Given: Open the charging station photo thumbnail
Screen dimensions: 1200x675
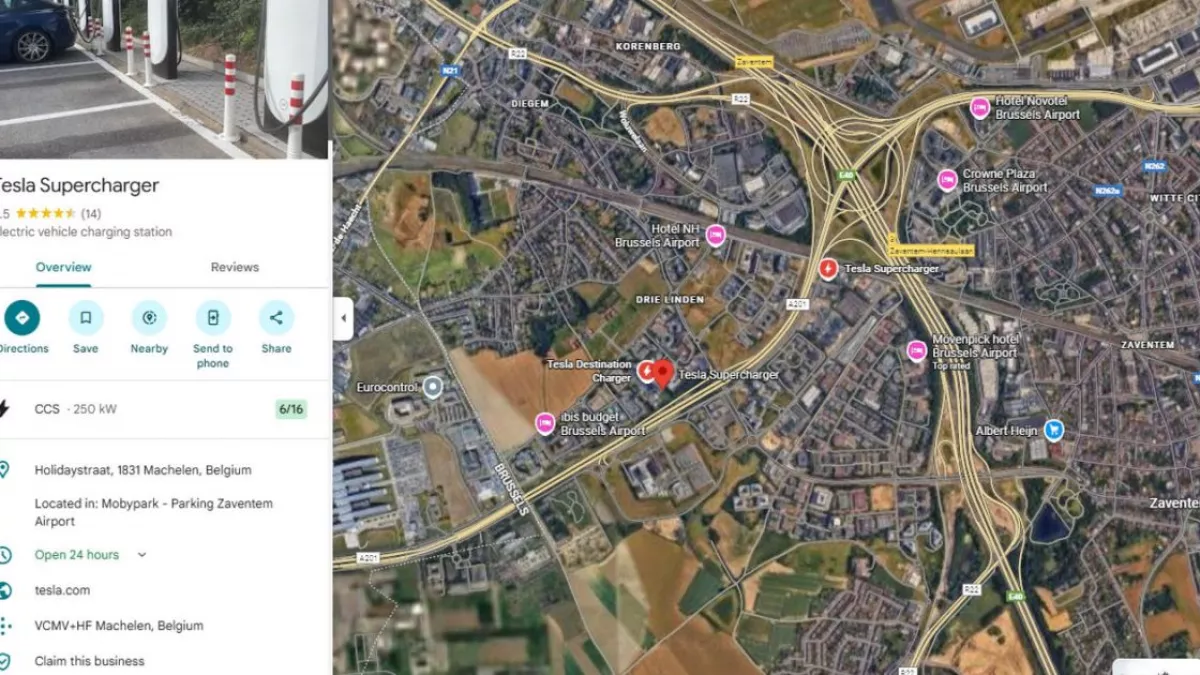Looking at the screenshot, I should pos(164,79).
